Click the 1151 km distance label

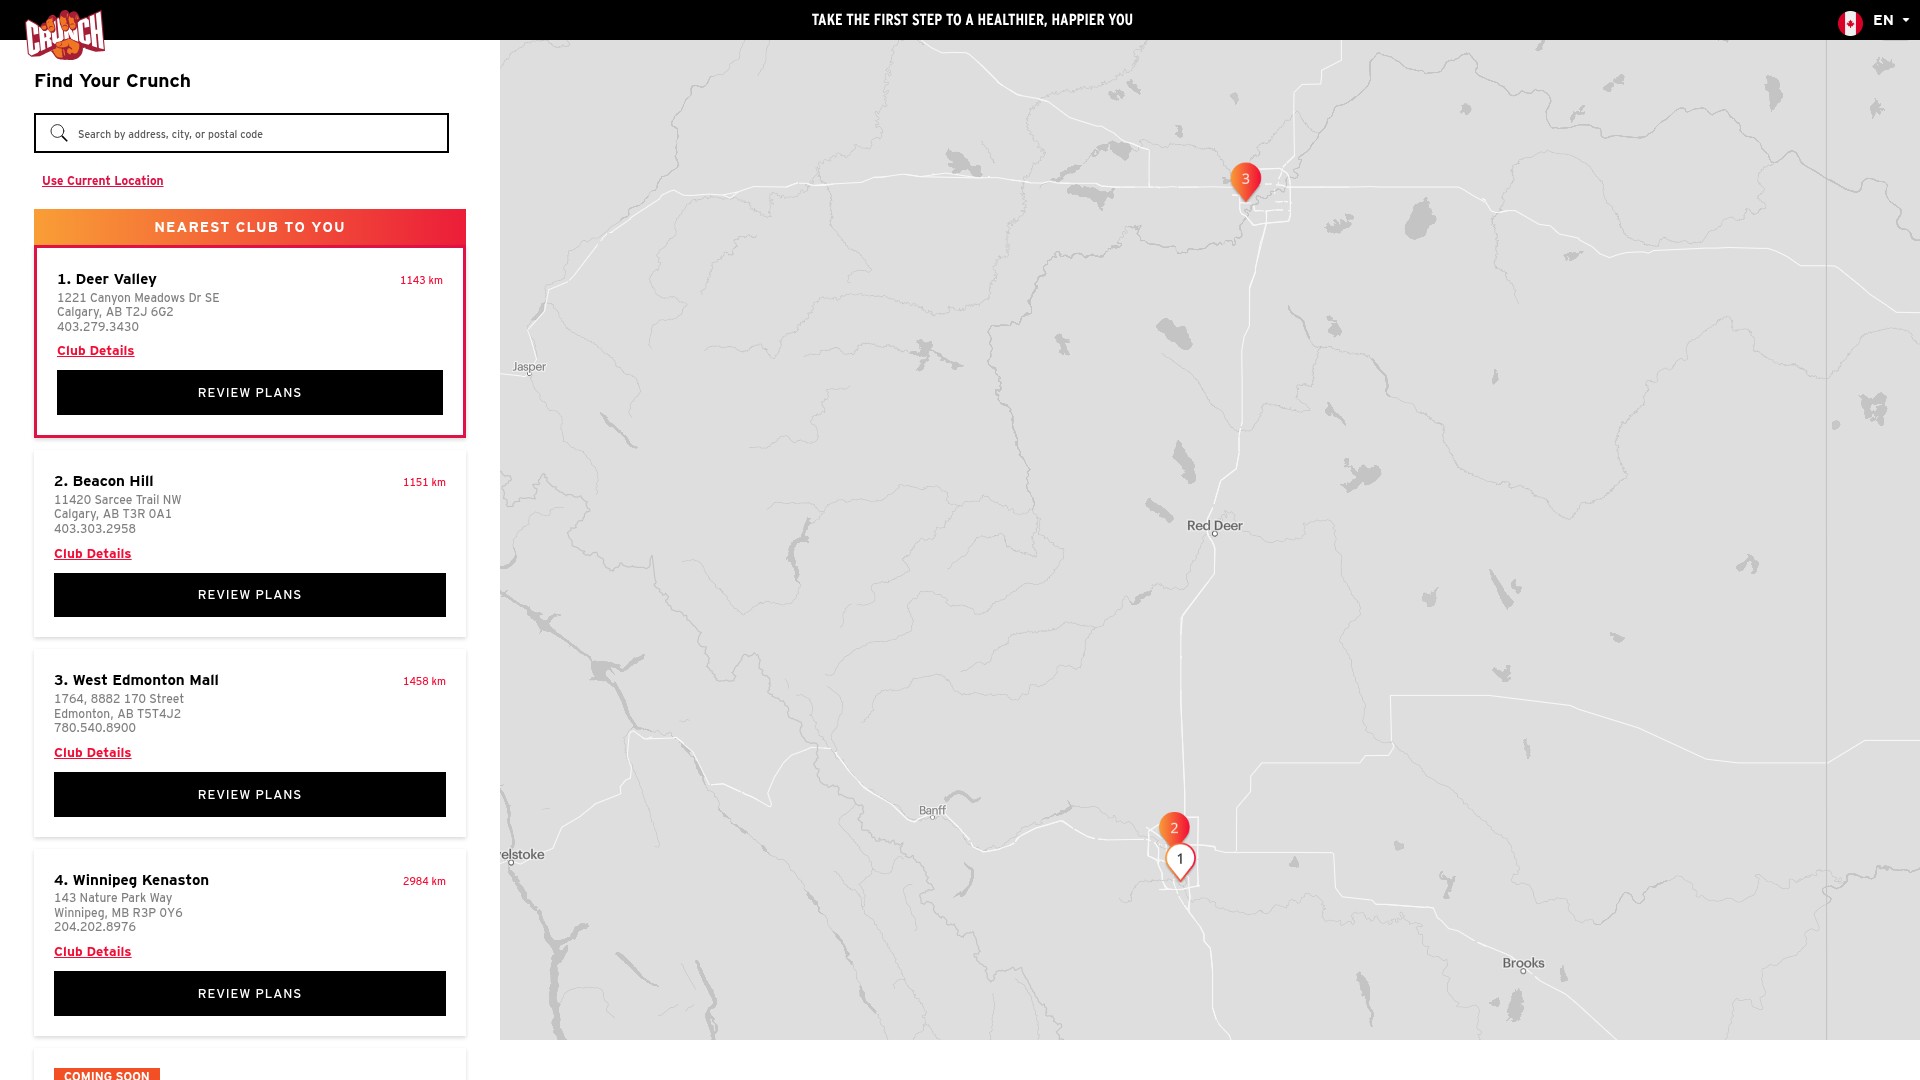[x=424, y=482]
